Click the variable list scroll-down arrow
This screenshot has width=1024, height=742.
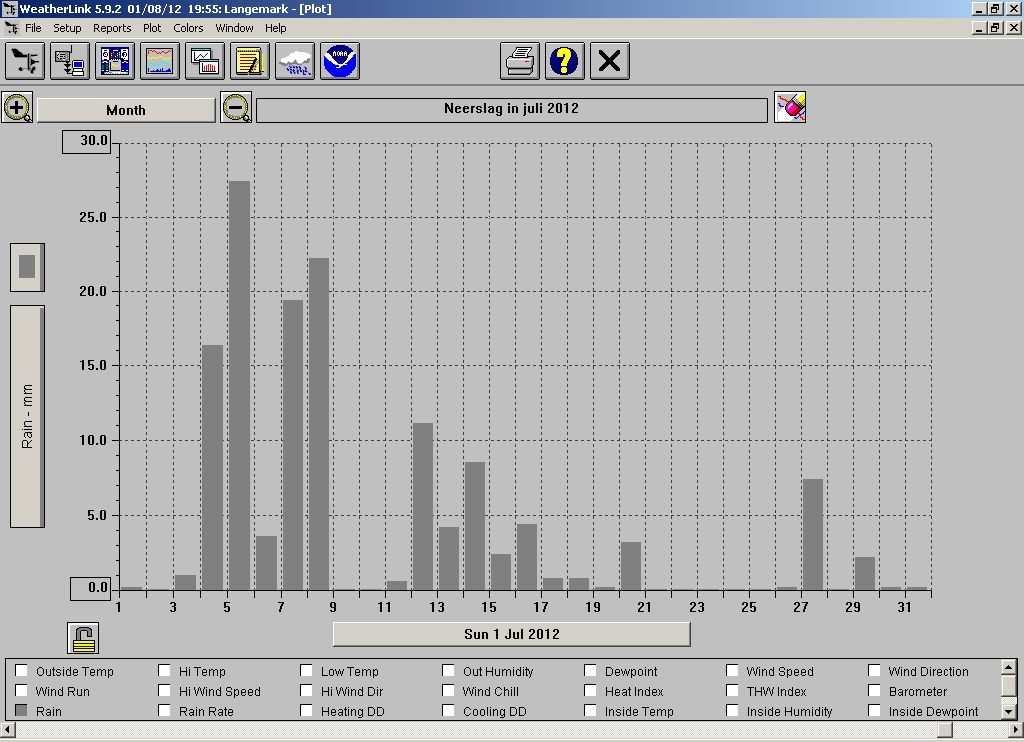[1008, 711]
